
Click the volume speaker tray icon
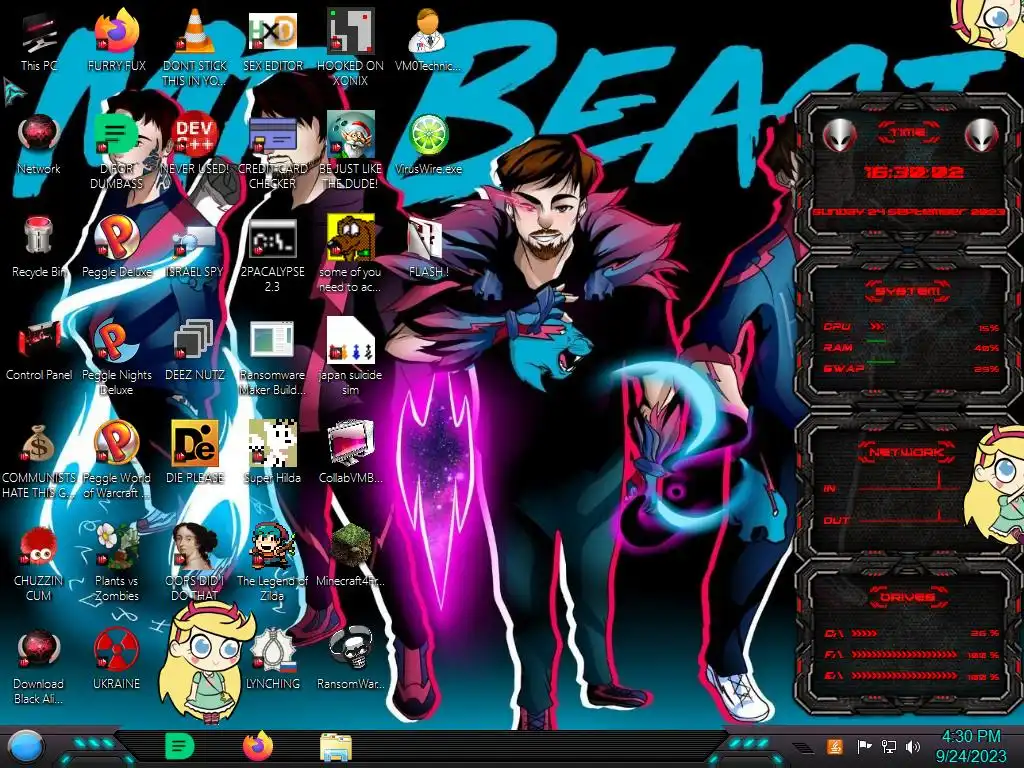(x=913, y=746)
